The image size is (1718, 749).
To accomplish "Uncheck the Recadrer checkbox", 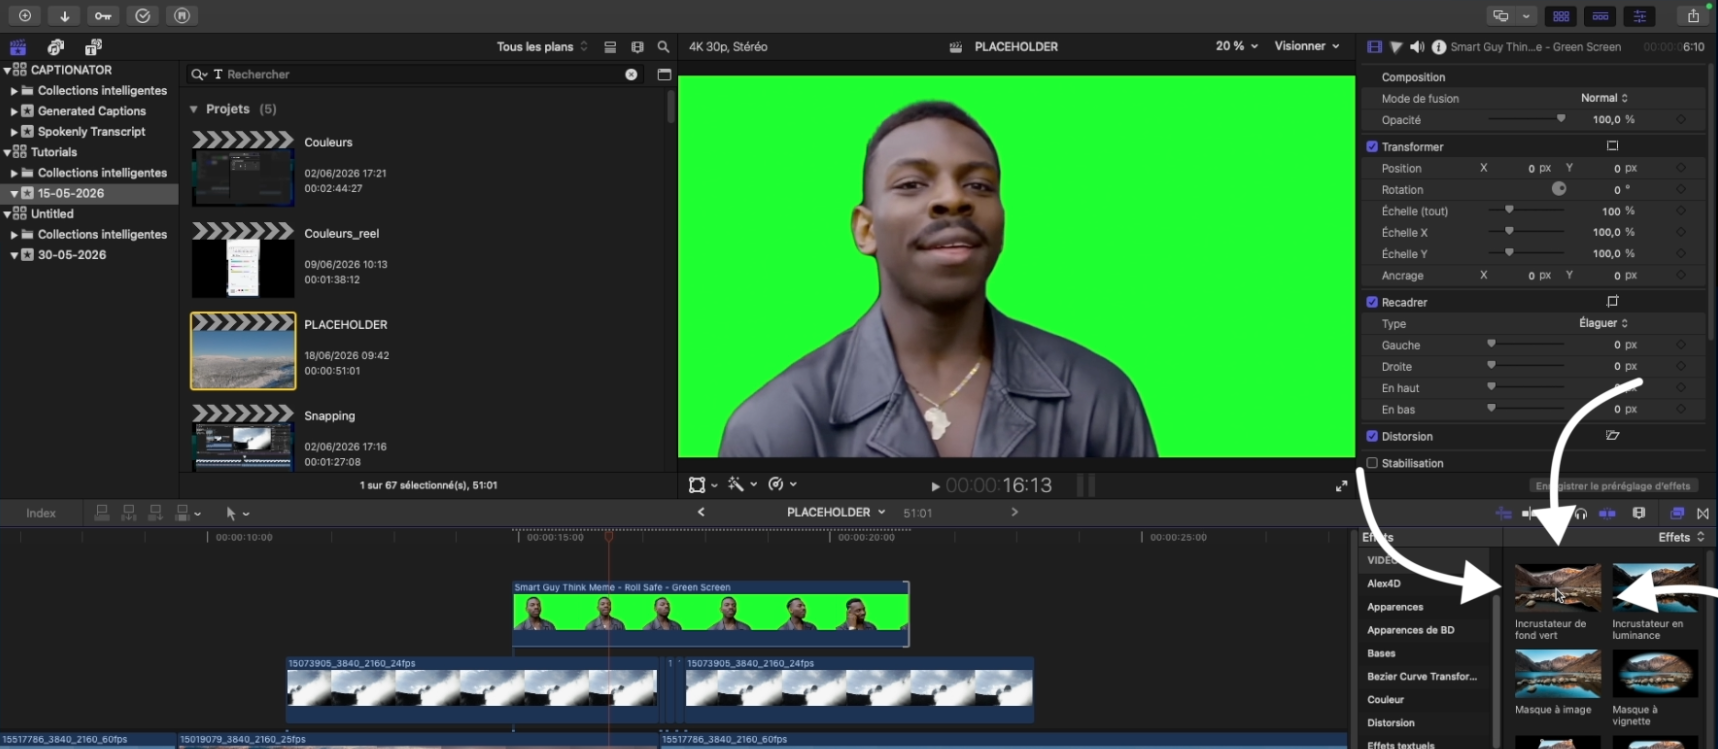I will coord(1372,302).
